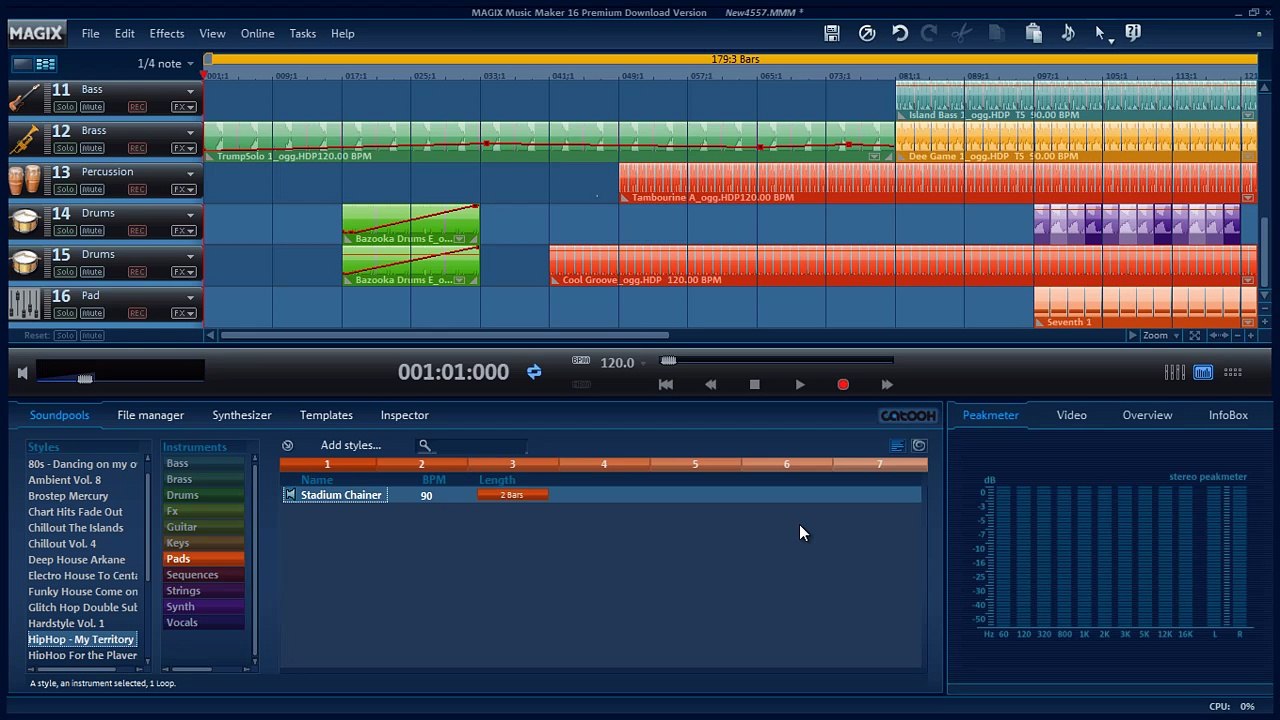
Task: Mute the Bass track 11
Action: [x=92, y=107]
